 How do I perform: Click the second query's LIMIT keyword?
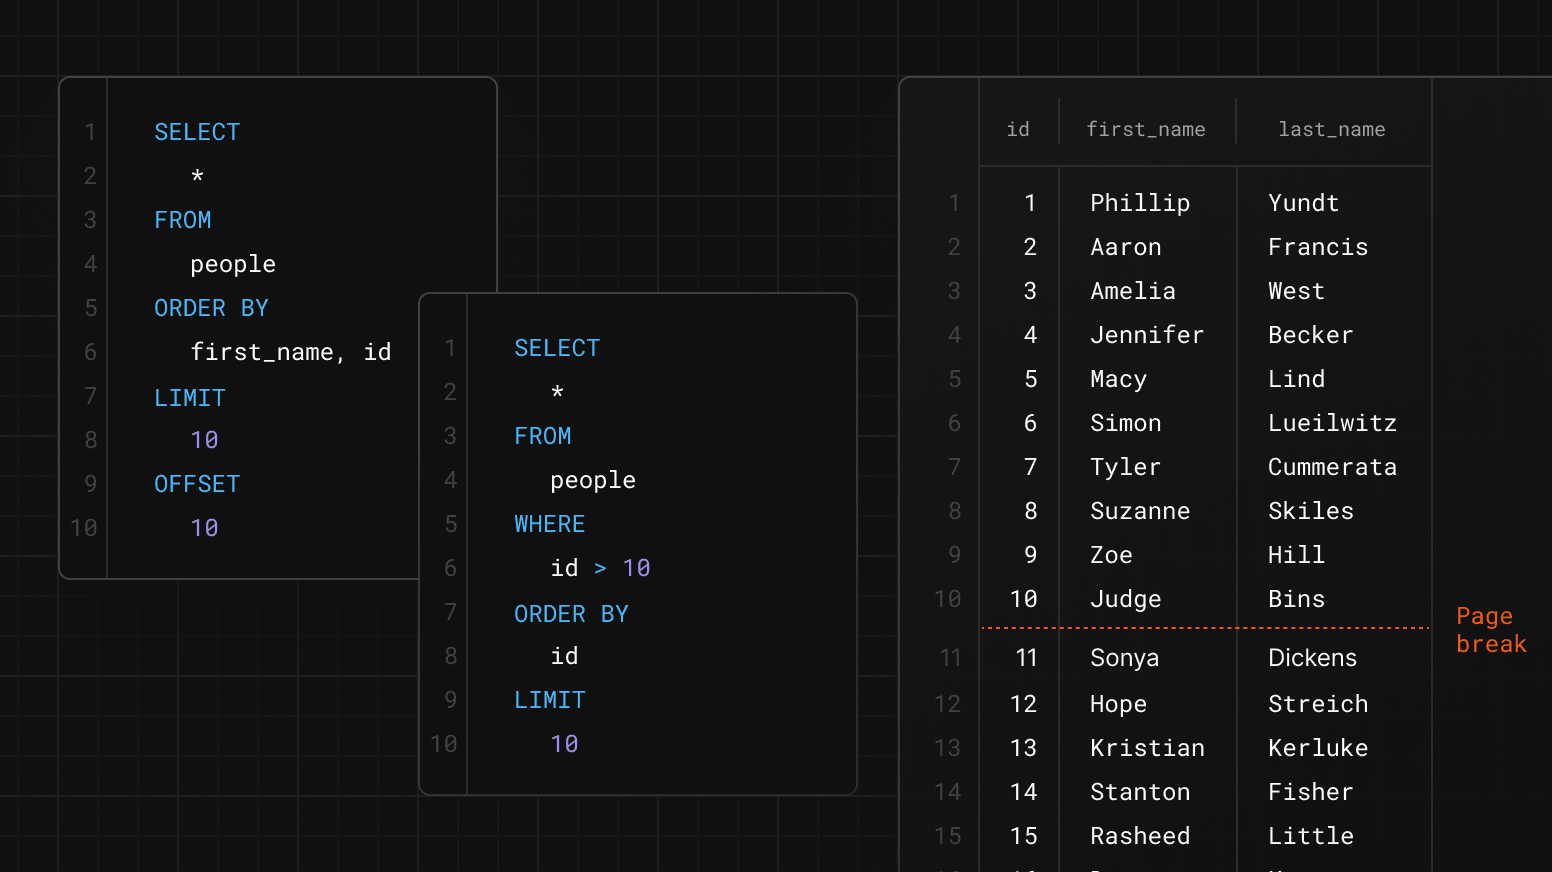(x=550, y=700)
